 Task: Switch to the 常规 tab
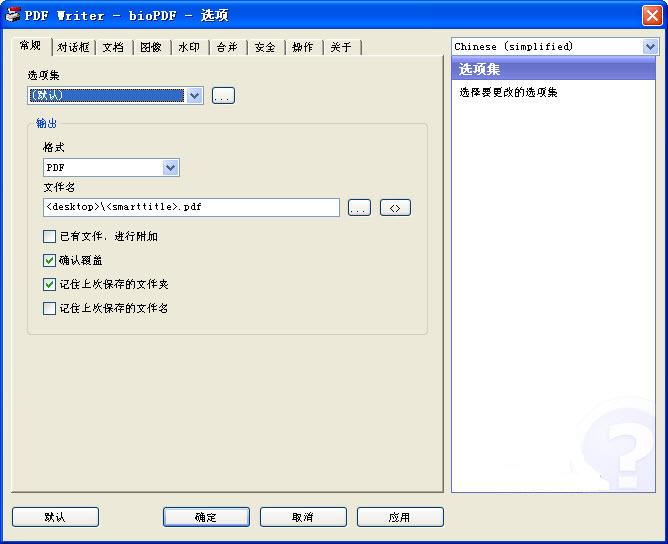click(x=31, y=46)
